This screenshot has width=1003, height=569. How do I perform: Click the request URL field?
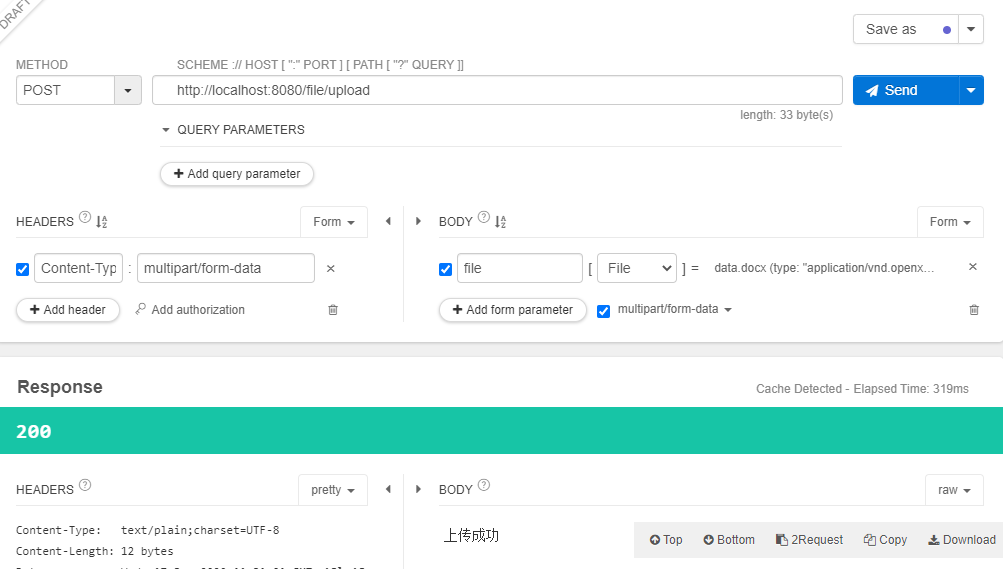pyautogui.click(x=497, y=90)
